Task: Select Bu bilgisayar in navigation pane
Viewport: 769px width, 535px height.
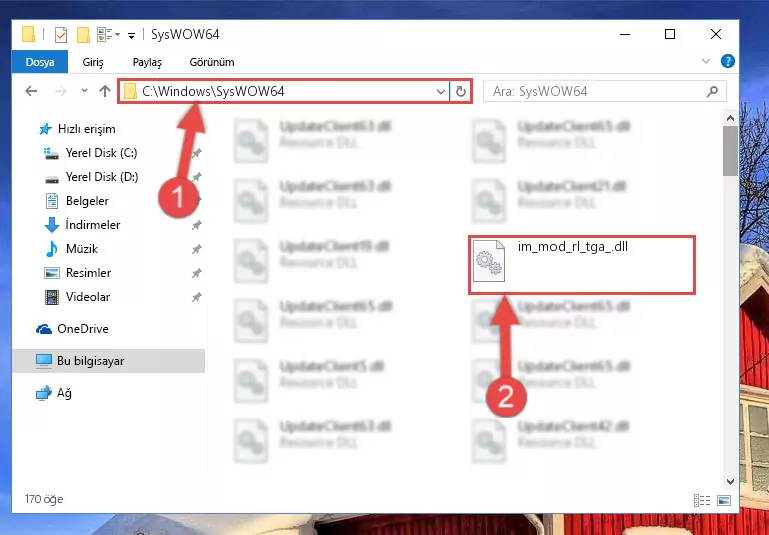Action: [x=108, y=361]
